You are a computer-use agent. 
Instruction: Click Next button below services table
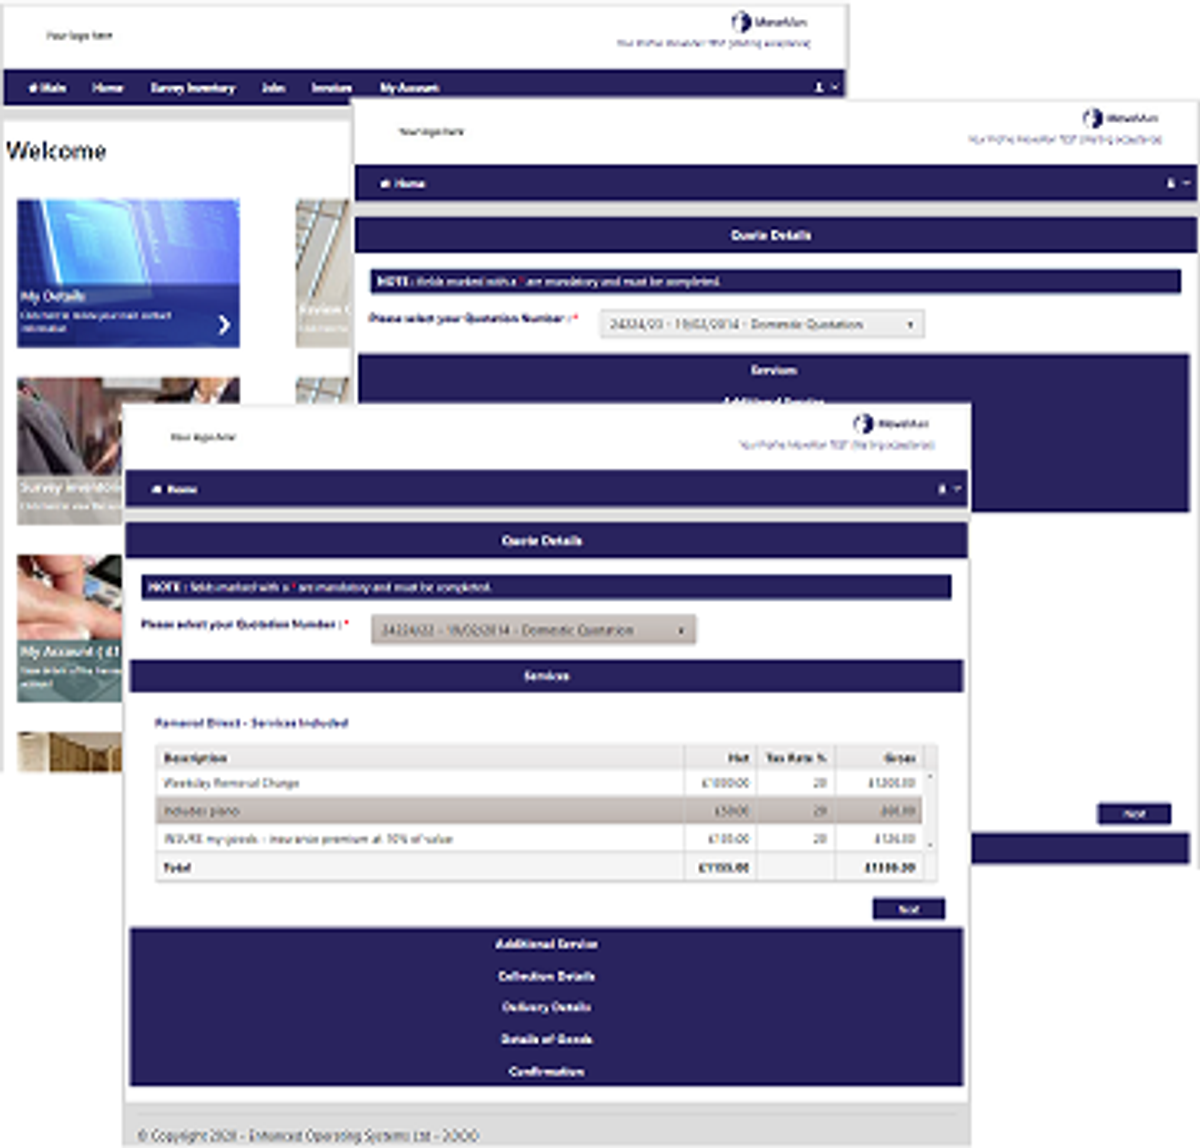point(908,909)
